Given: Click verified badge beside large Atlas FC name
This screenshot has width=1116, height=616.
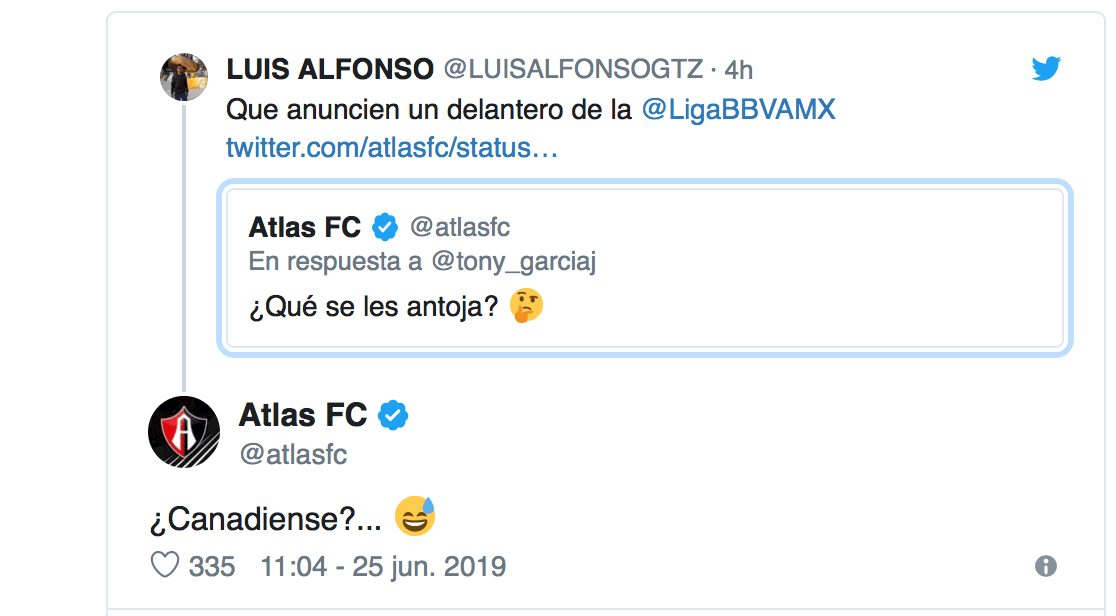Looking at the screenshot, I should [394, 415].
